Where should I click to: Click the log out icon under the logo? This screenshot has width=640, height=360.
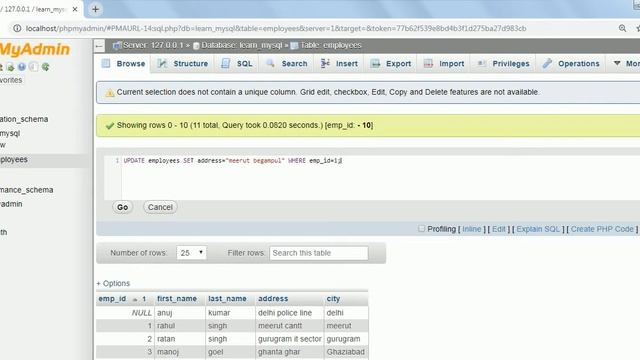(x=10, y=67)
